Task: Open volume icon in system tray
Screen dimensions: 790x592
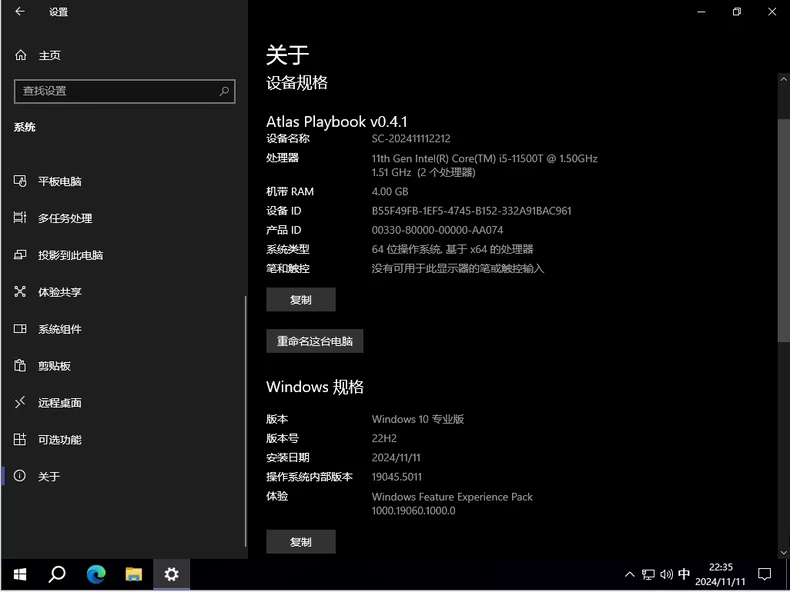Action: [667, 574]
